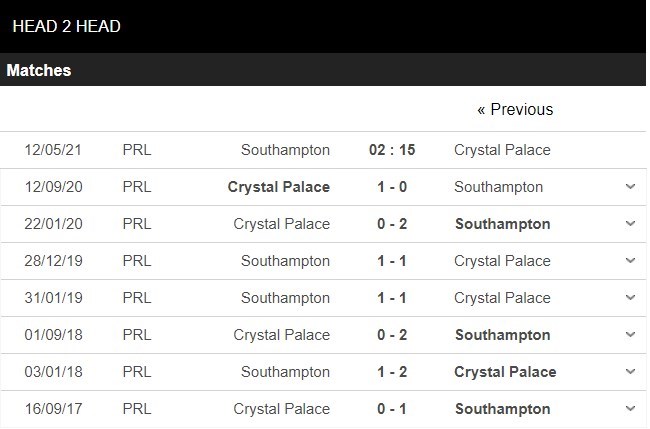
Task: Open the 02 : 15 kickoff time fixture
Action: click(392, 150)
